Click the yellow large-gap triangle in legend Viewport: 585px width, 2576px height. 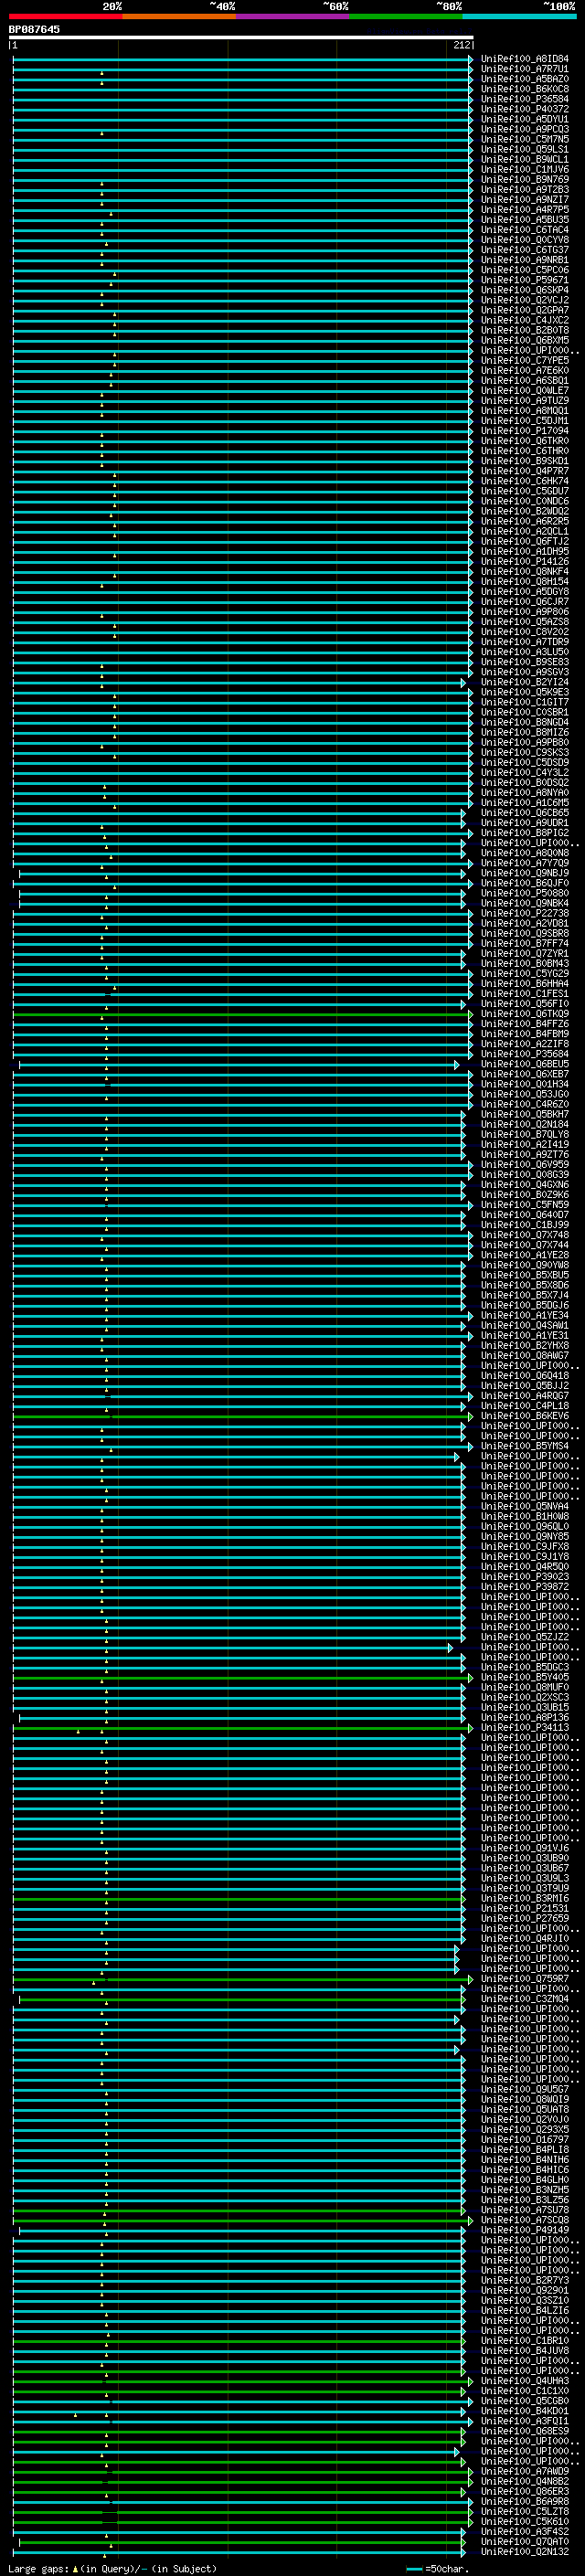pos(75,2568)
